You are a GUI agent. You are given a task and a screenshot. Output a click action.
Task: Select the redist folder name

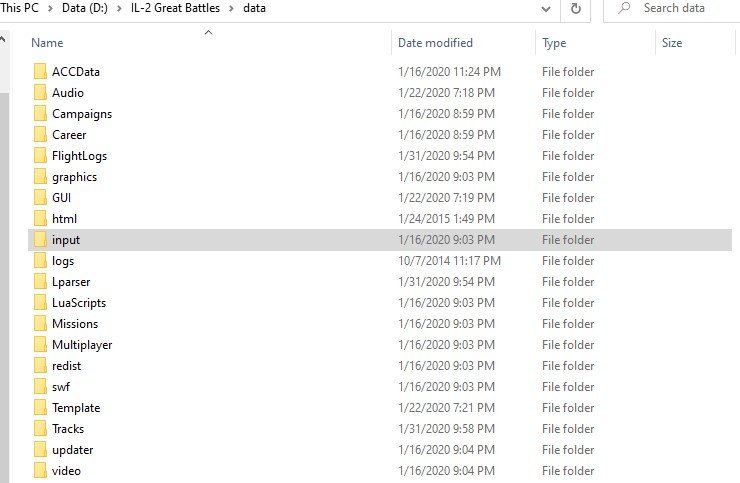(67, 365)
